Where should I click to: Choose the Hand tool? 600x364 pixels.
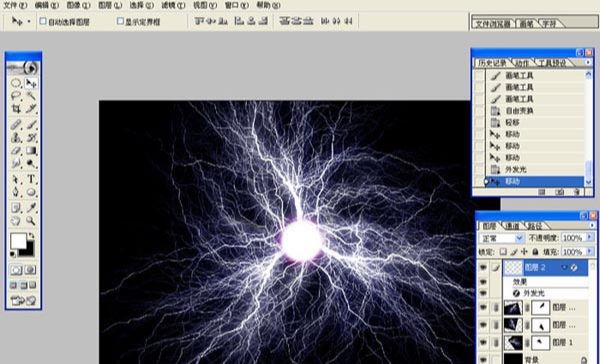16,220
